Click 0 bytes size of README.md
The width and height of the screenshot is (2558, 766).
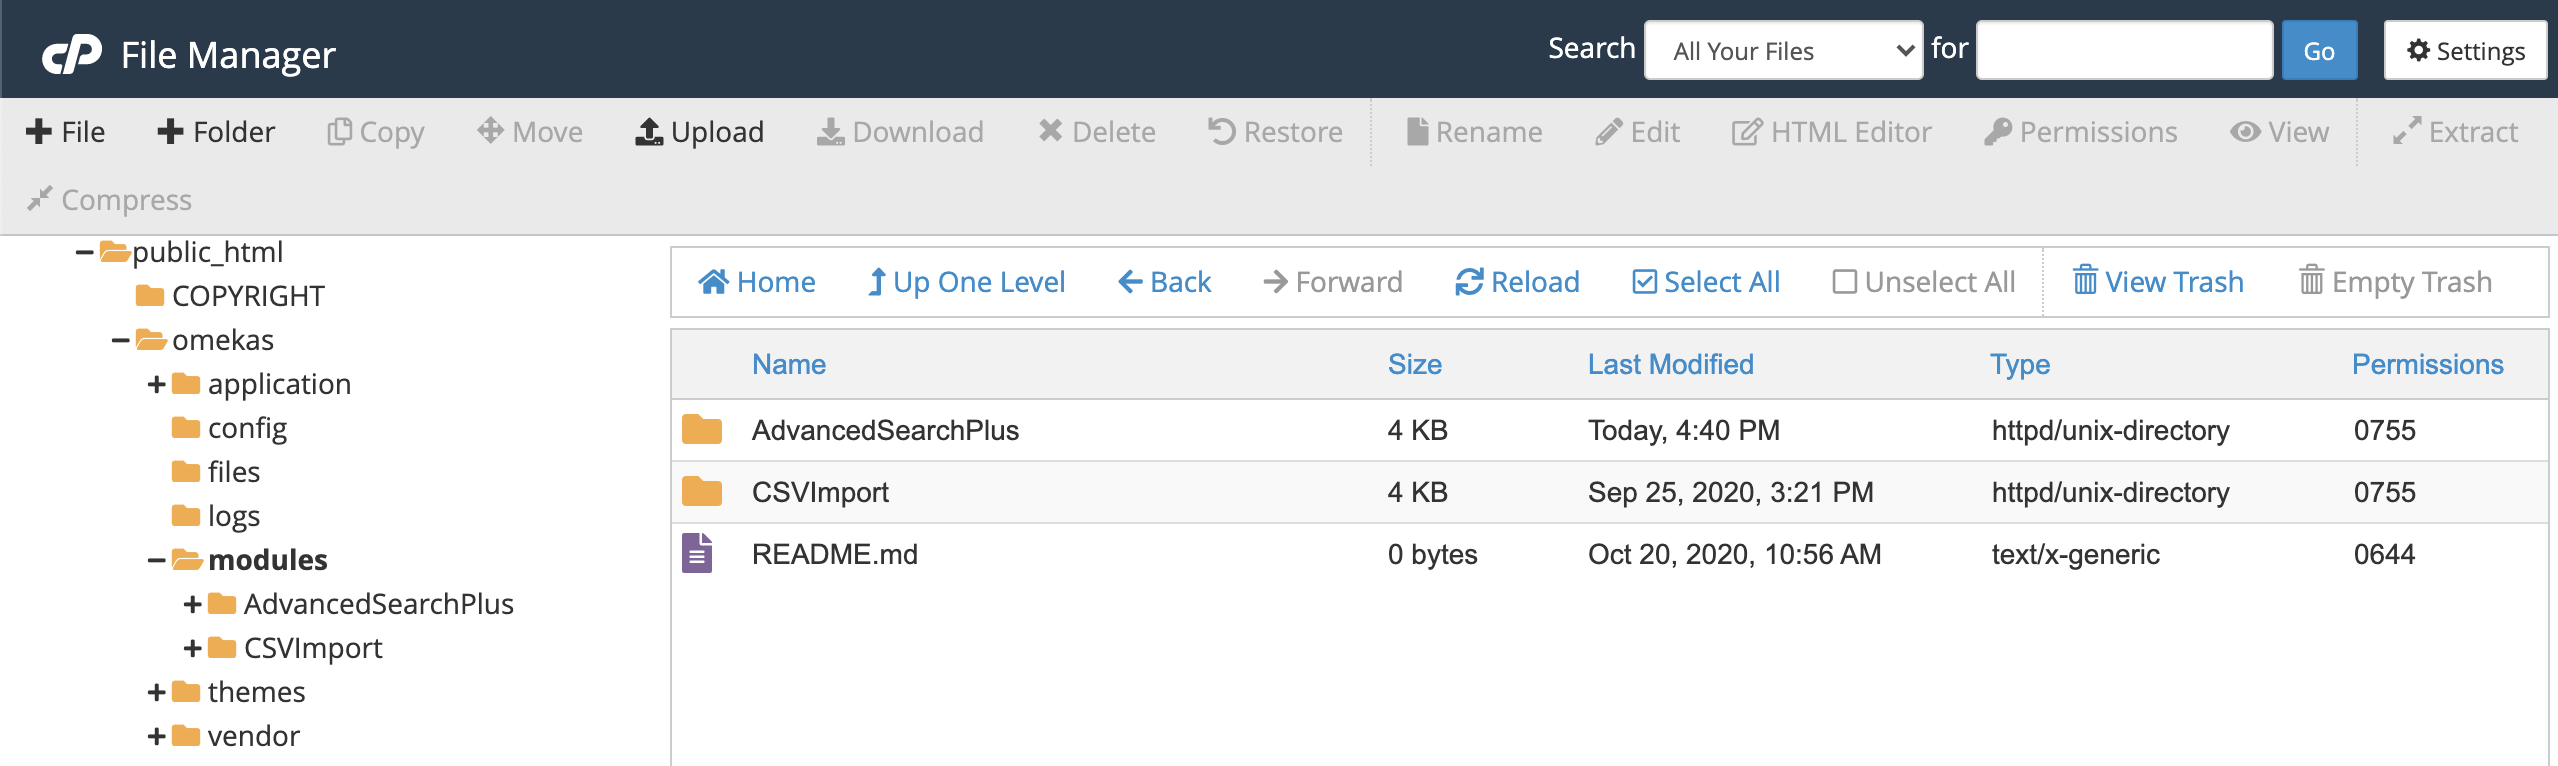pos(1432,554)
